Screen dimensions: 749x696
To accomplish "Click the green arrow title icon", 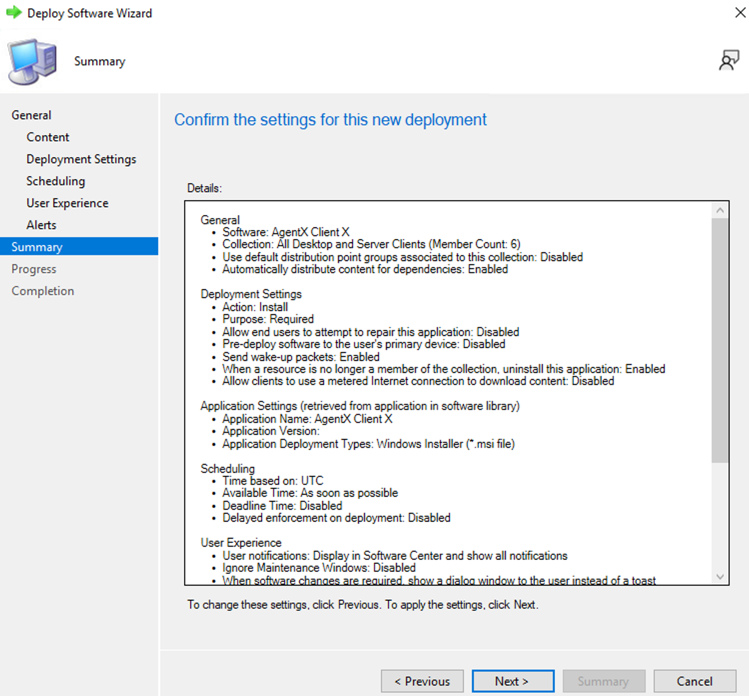I will tap(14, 12).
